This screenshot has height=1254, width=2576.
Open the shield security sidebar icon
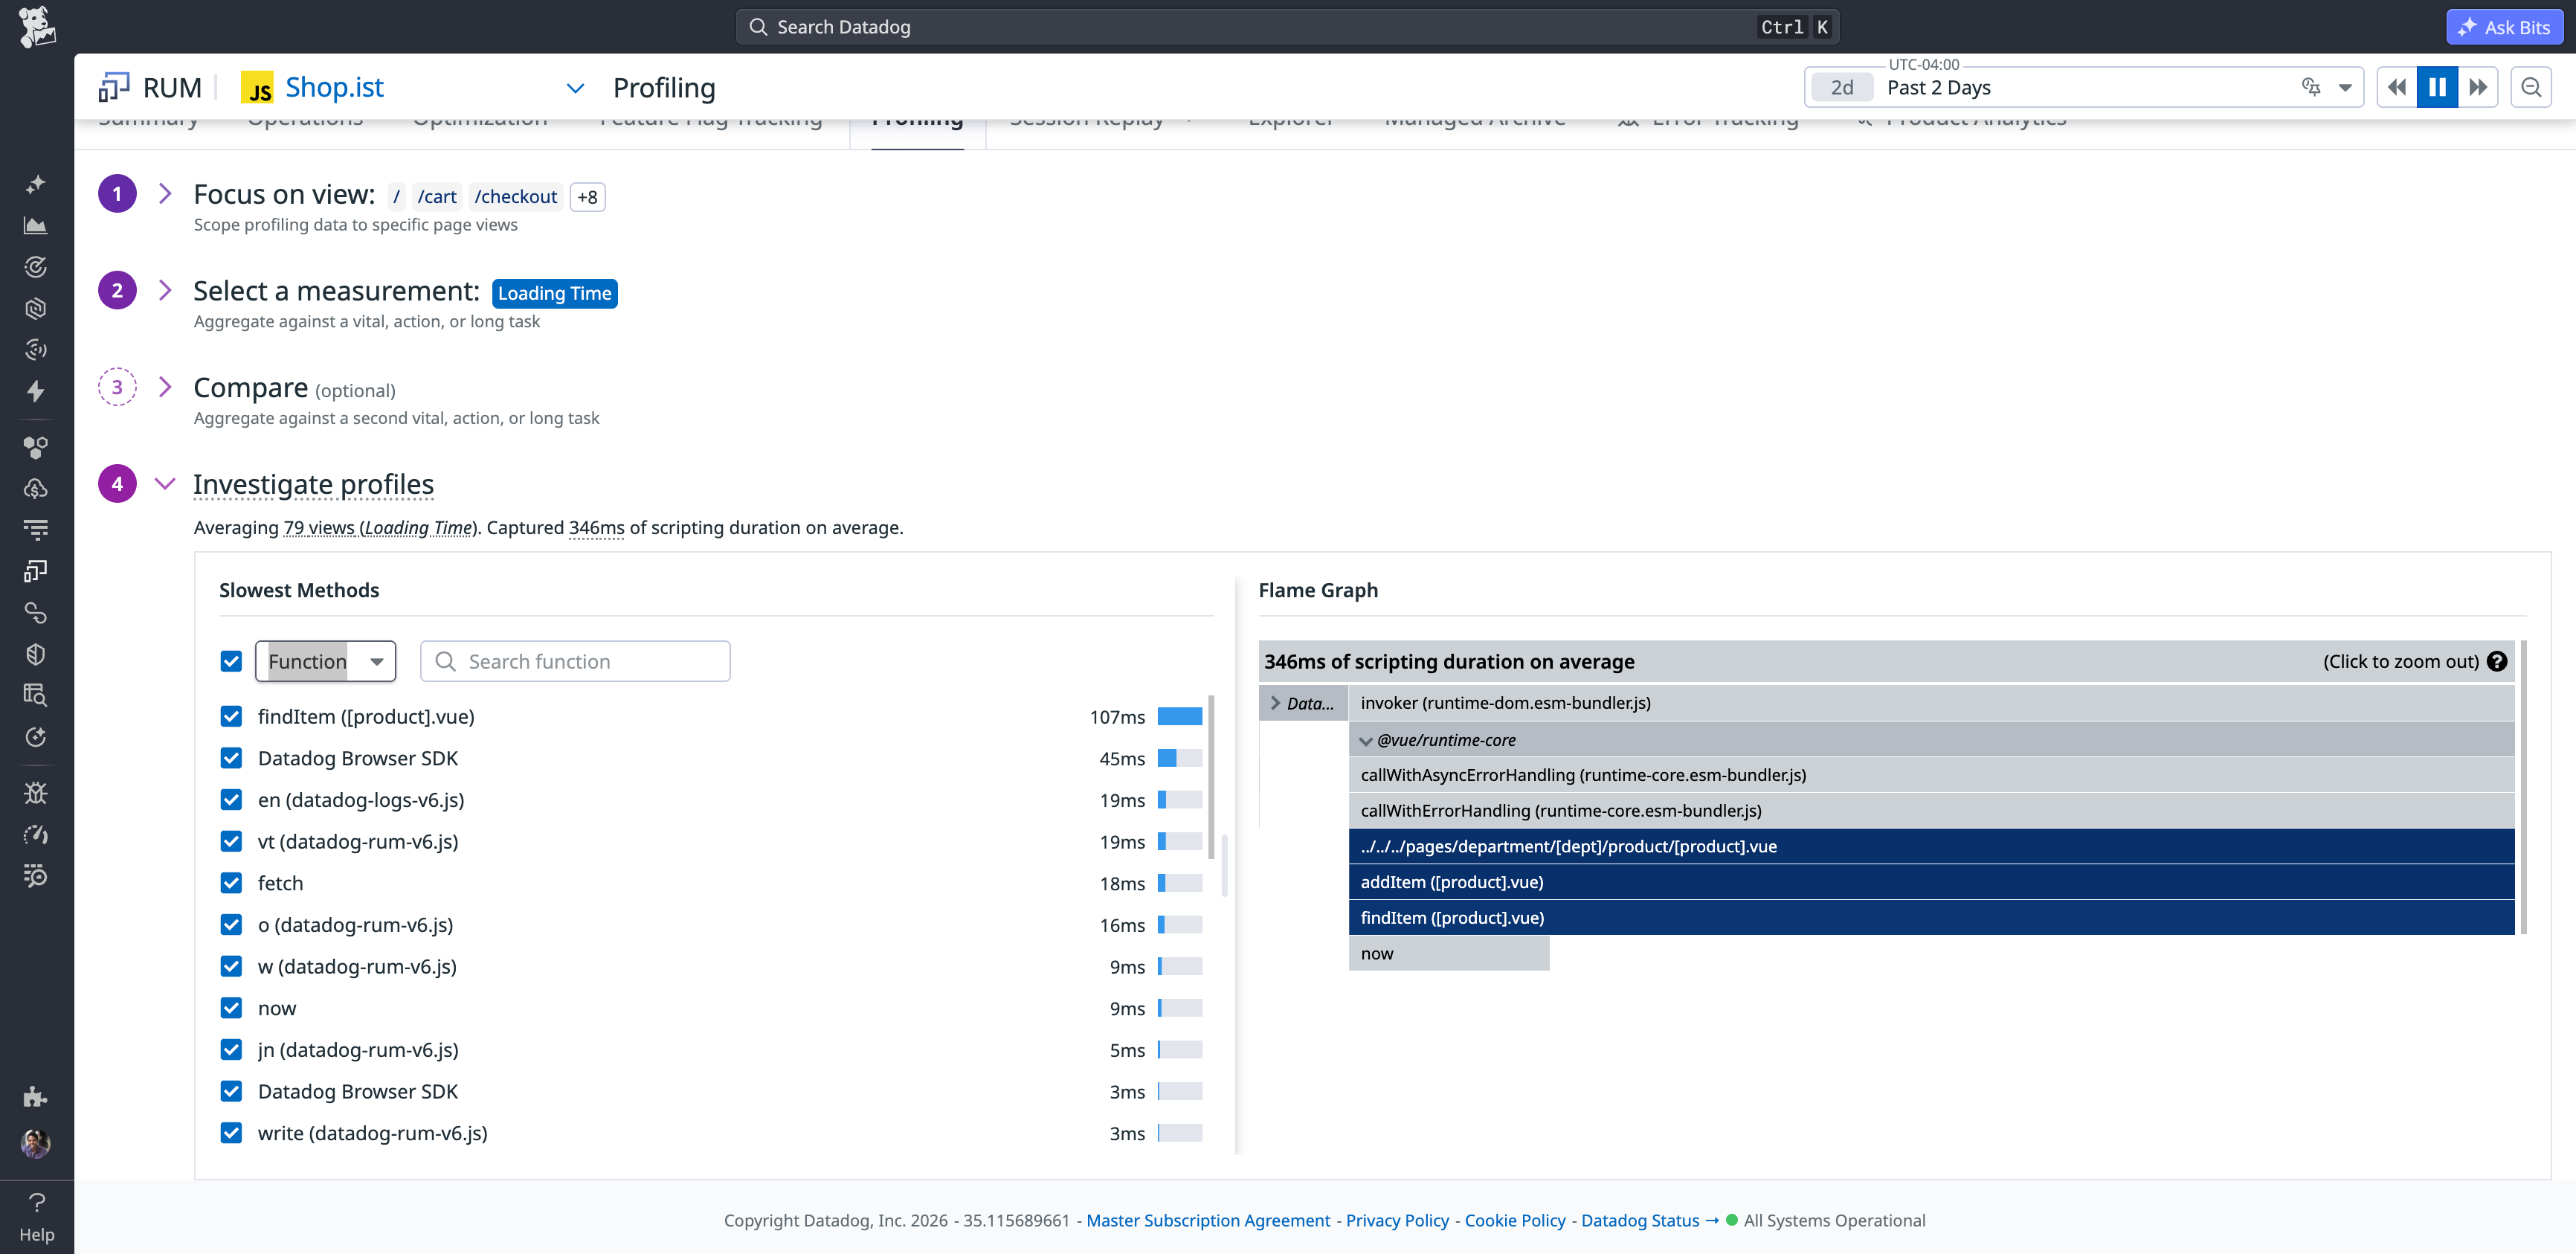pos(36,654)
